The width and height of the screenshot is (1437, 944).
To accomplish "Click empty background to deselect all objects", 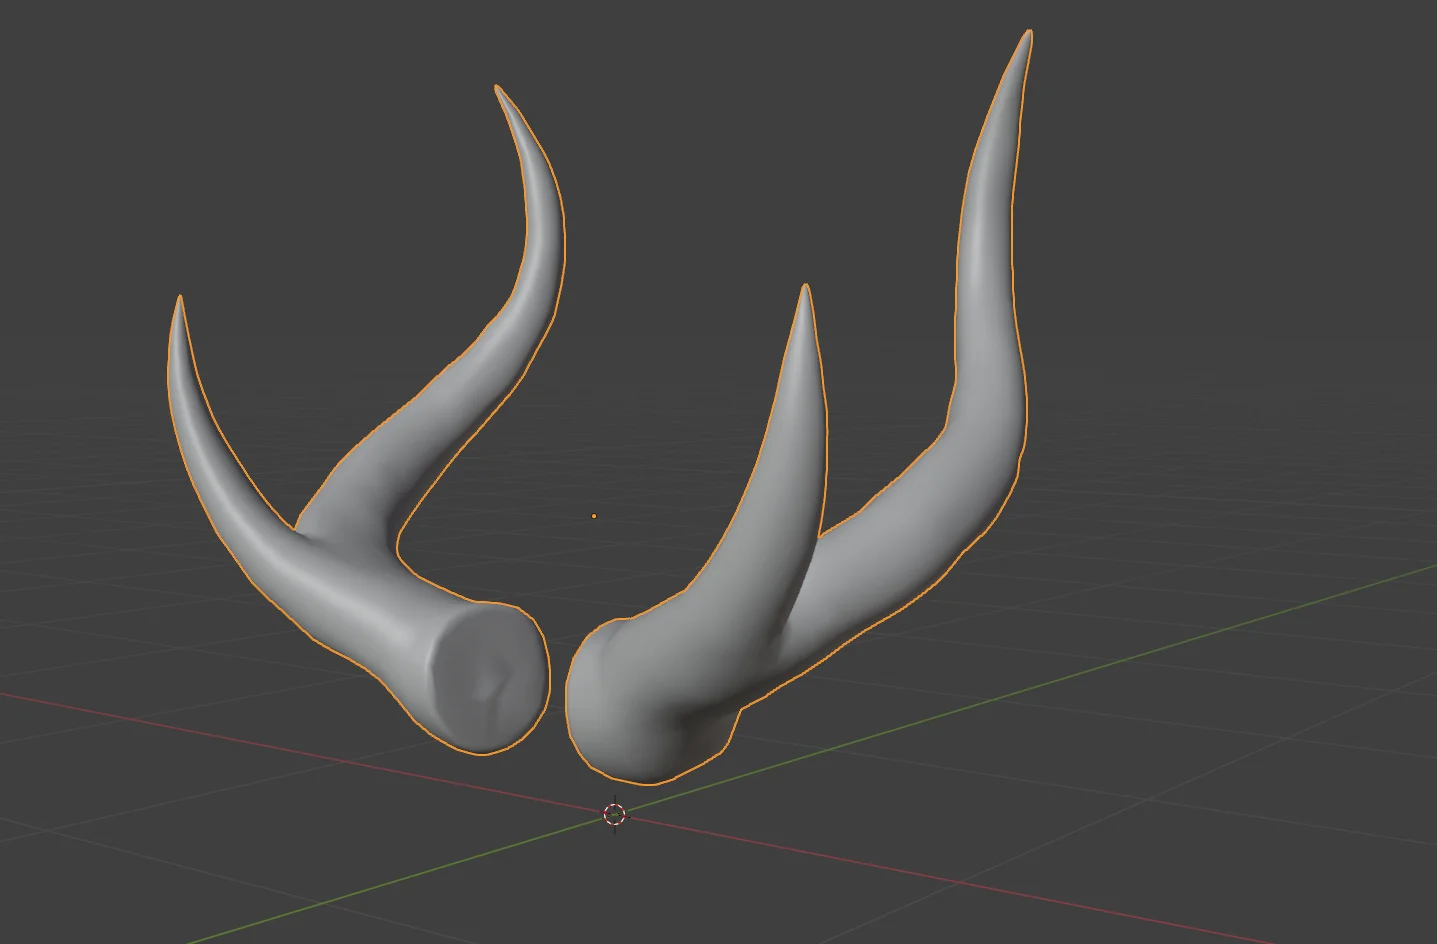I will click(1250, 250).
